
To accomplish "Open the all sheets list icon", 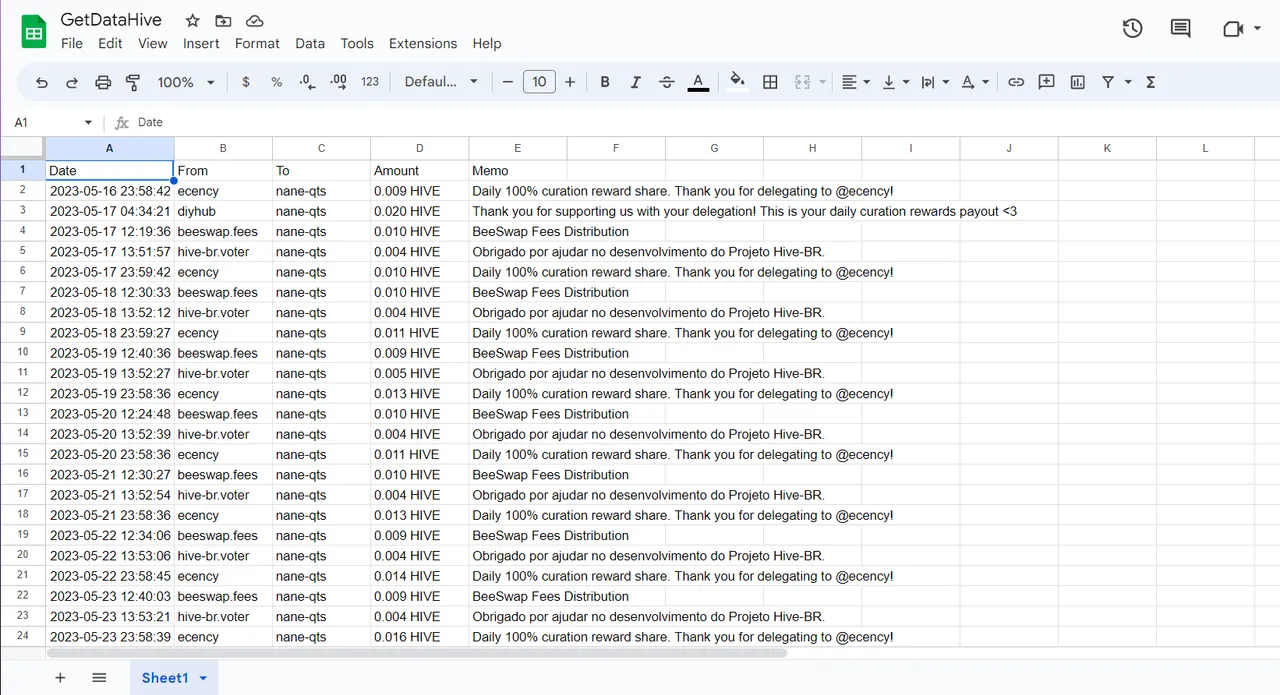I will click(99, 678).
